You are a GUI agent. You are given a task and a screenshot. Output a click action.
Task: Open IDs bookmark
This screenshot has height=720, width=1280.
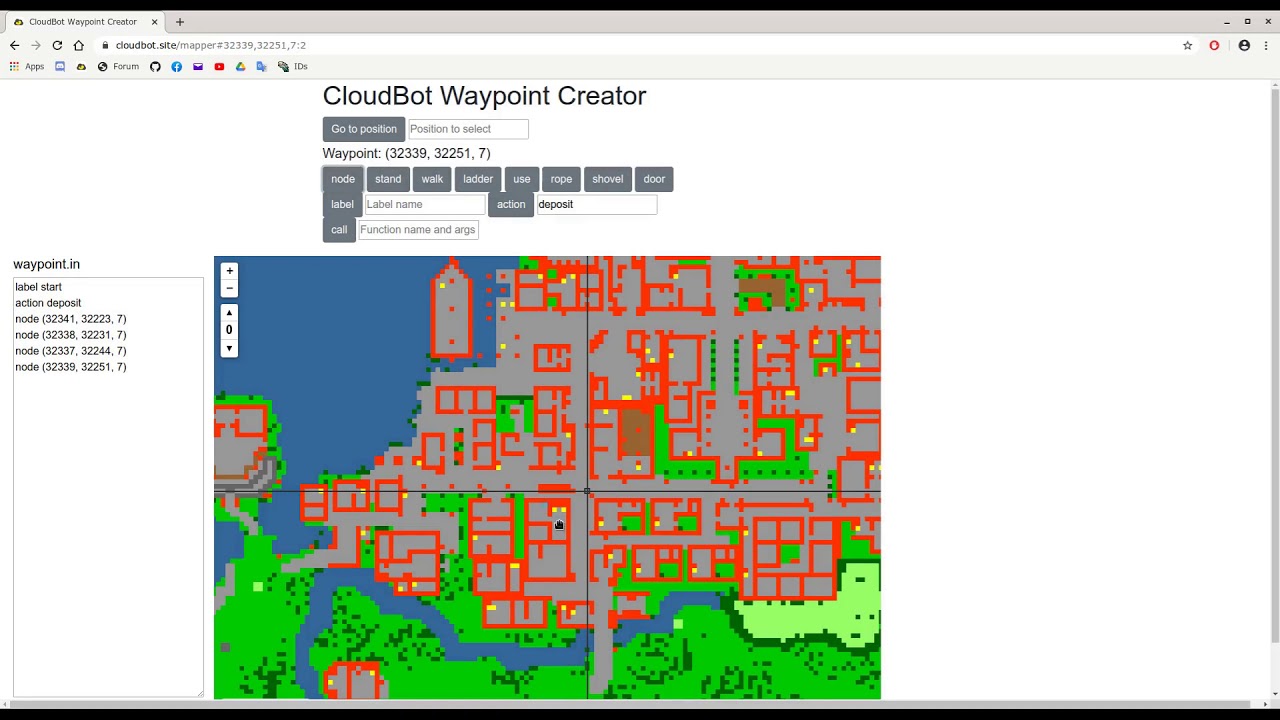(293, 67)
